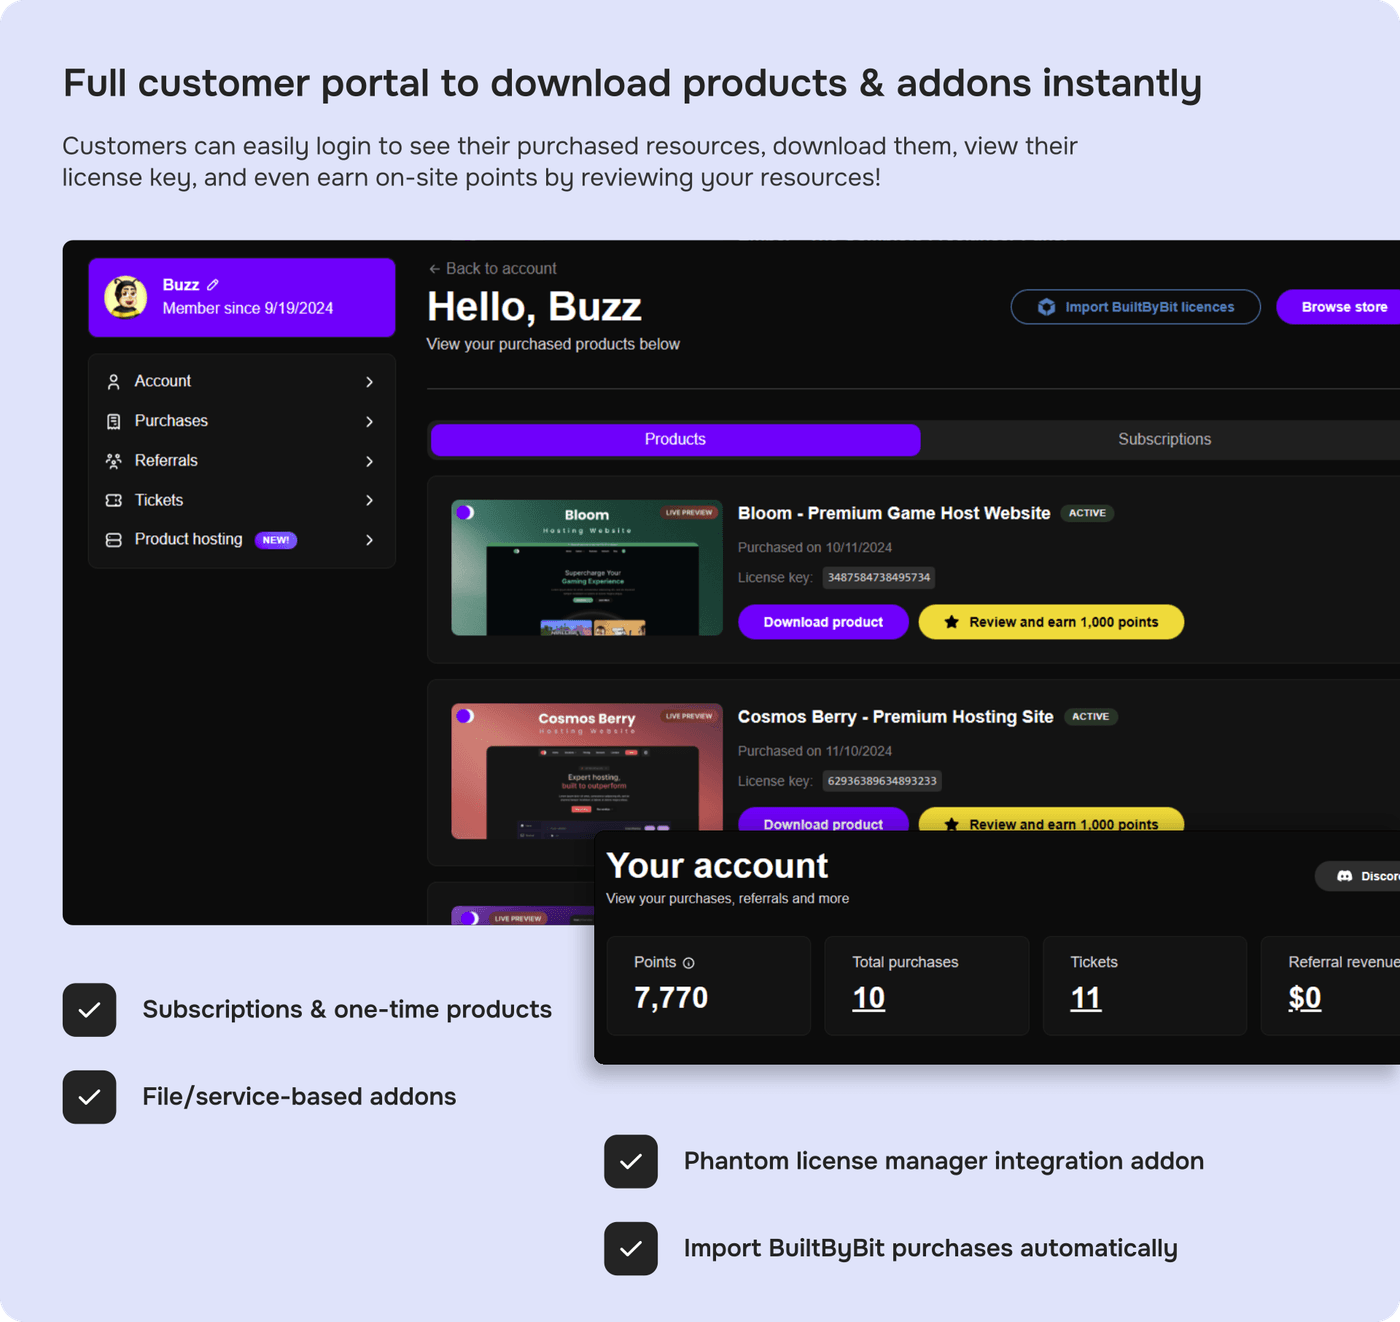1400x1322 pixels.
Task: Click the Purchases receipt icon
Action: (x=114, y=422)
